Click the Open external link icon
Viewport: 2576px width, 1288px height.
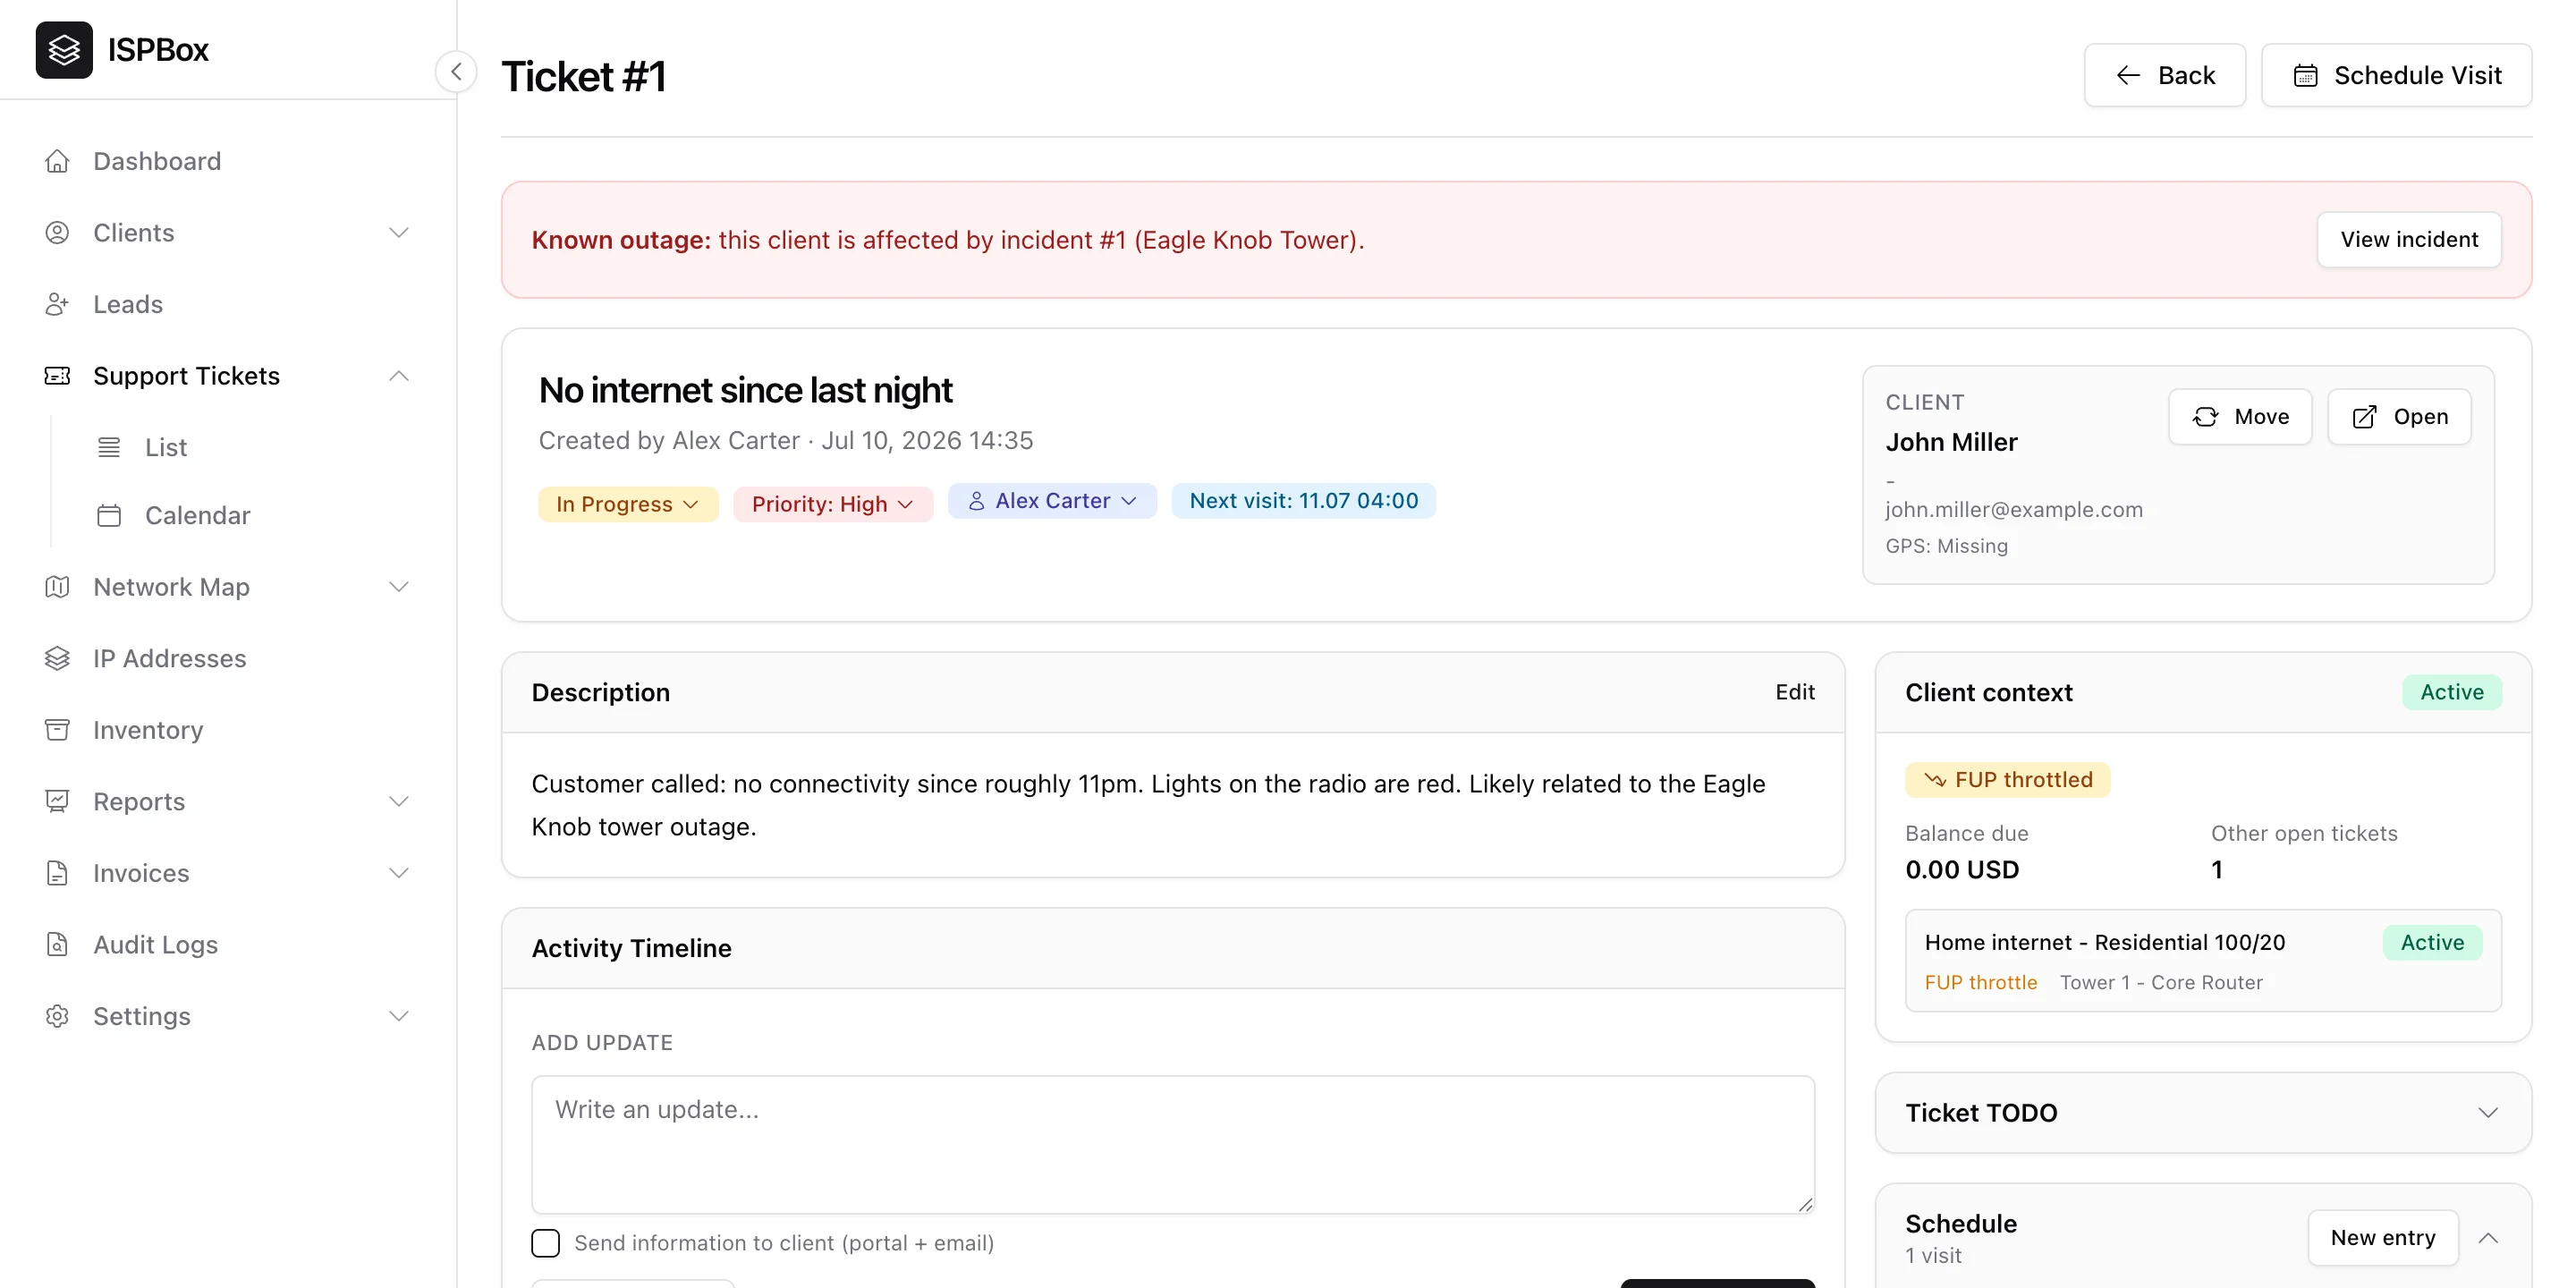tap(2364, 417)
